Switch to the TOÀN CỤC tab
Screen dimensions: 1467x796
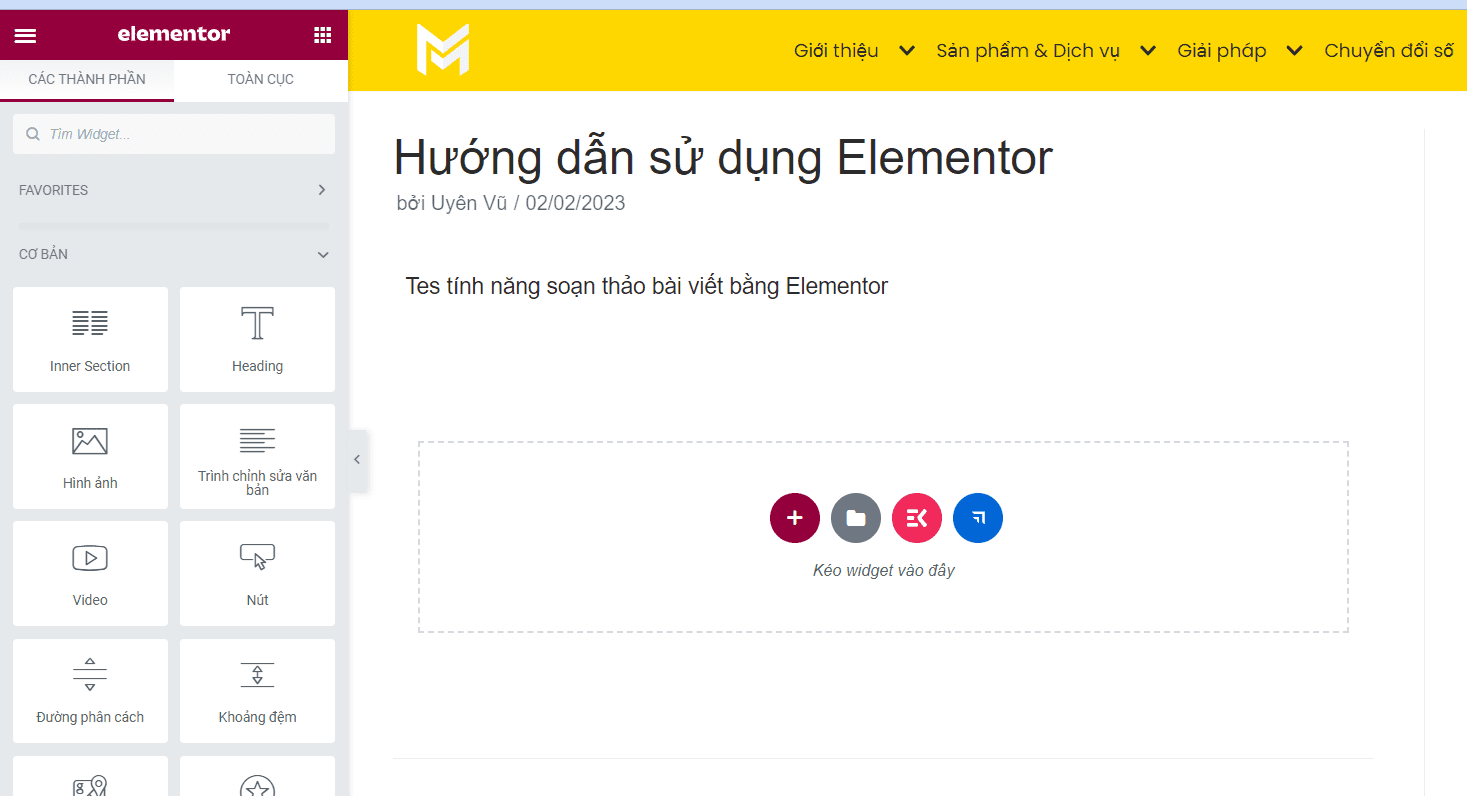(x=260, y=78)
